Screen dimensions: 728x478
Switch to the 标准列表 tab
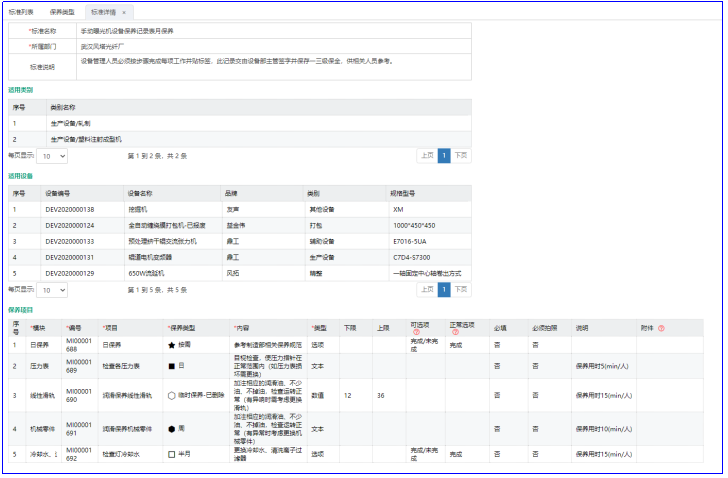(x=19, y=12)
